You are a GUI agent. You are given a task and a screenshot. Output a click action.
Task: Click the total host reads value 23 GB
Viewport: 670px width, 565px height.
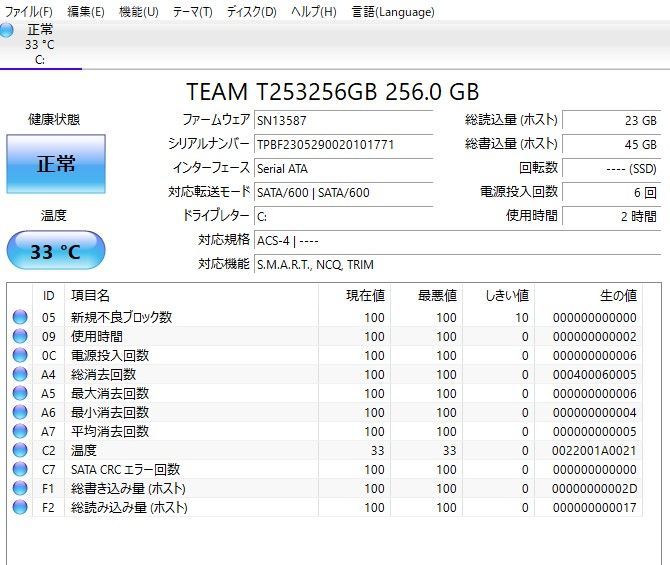pos(611,121)
